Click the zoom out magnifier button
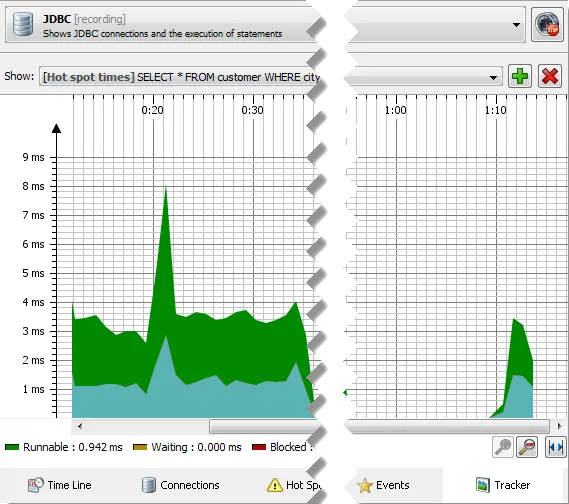Viewport: 569px width, 504px height. (x=527, y=447)
